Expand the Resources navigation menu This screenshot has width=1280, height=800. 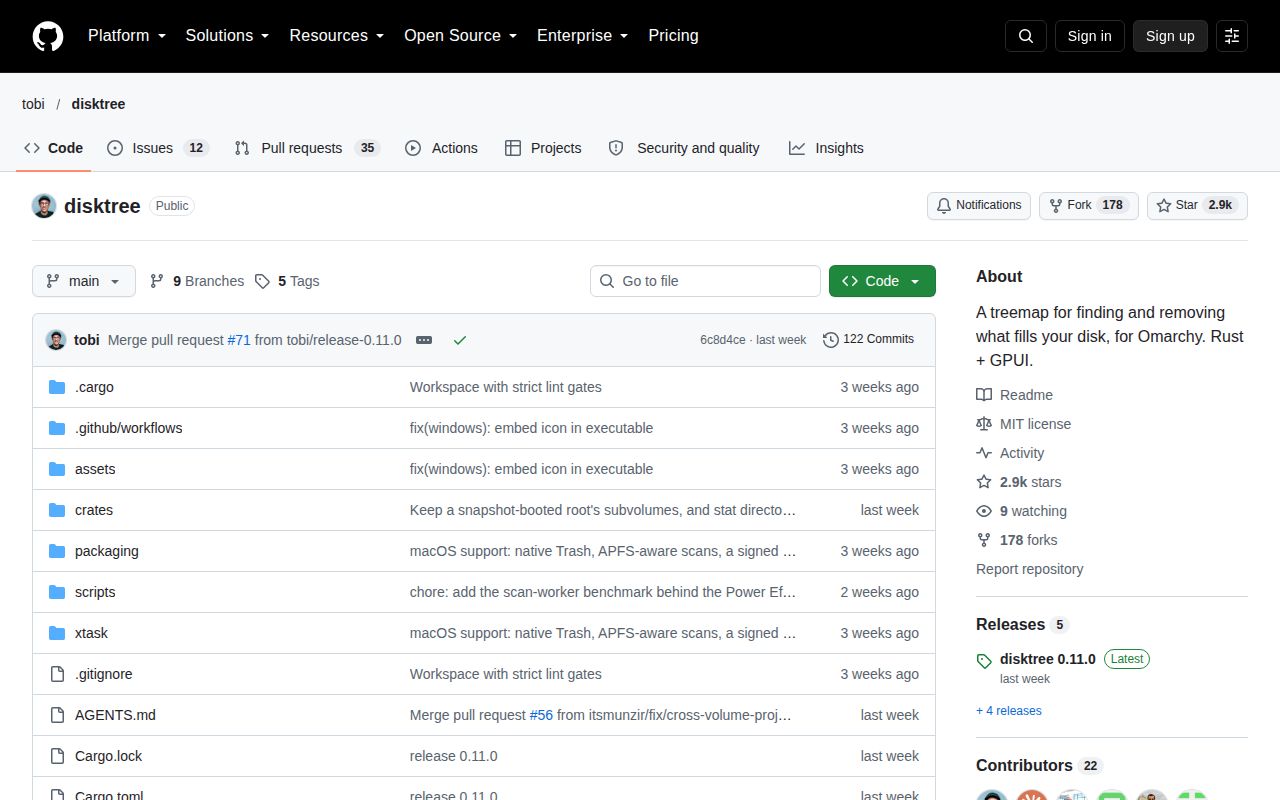click(337, 36)
